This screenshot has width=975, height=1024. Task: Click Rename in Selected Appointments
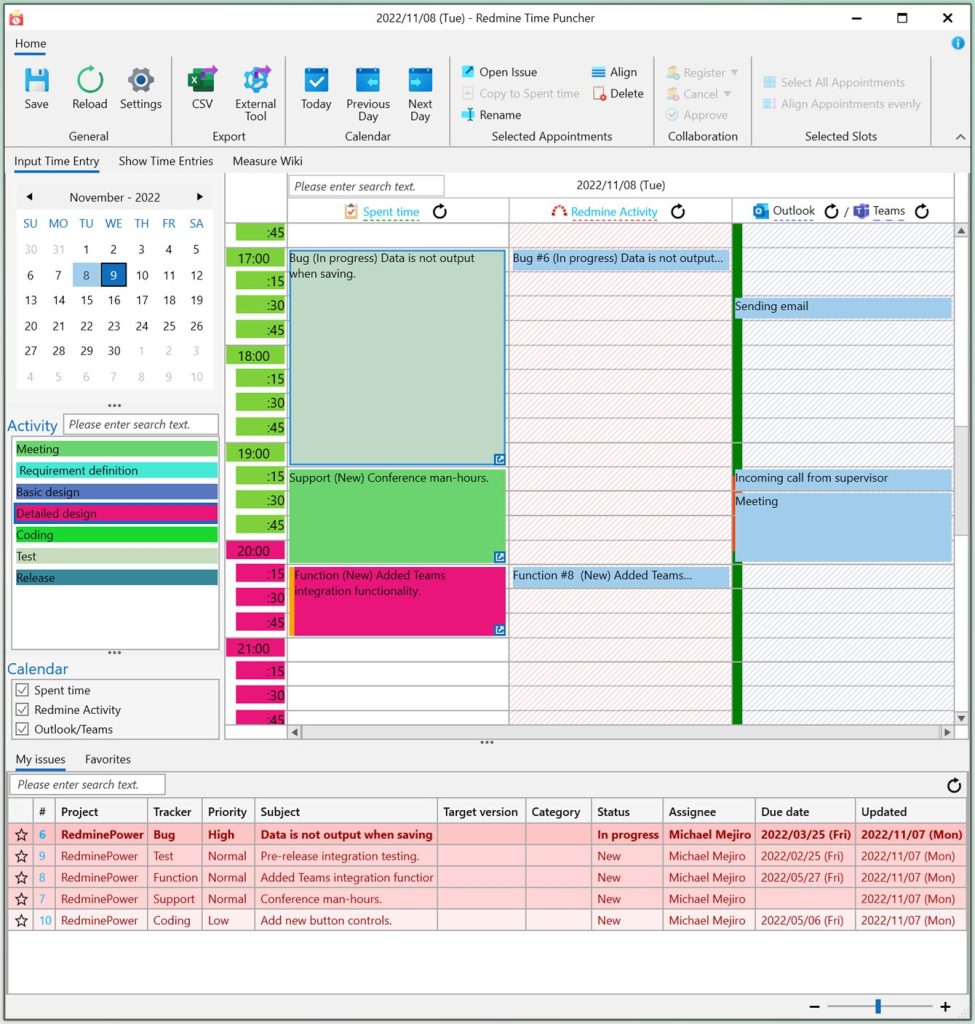click(491, 115)
